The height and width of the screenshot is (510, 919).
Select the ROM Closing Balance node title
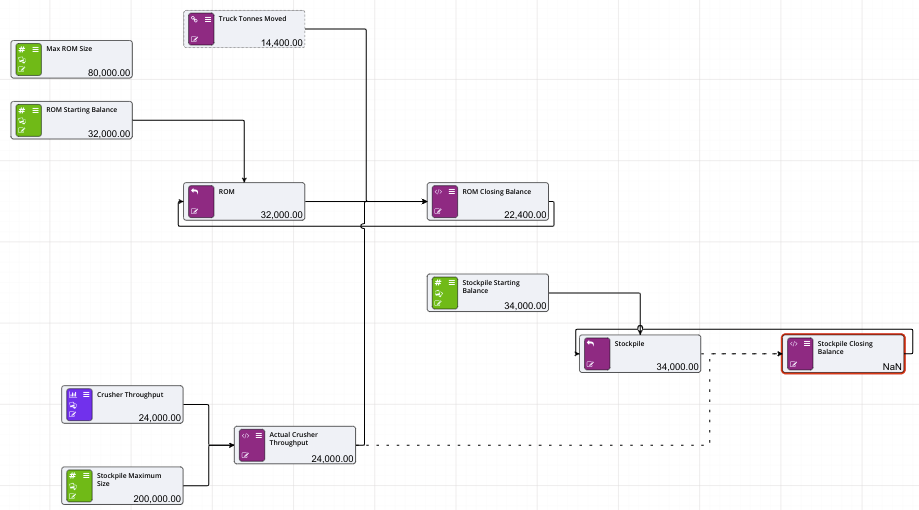pos(496,191)
